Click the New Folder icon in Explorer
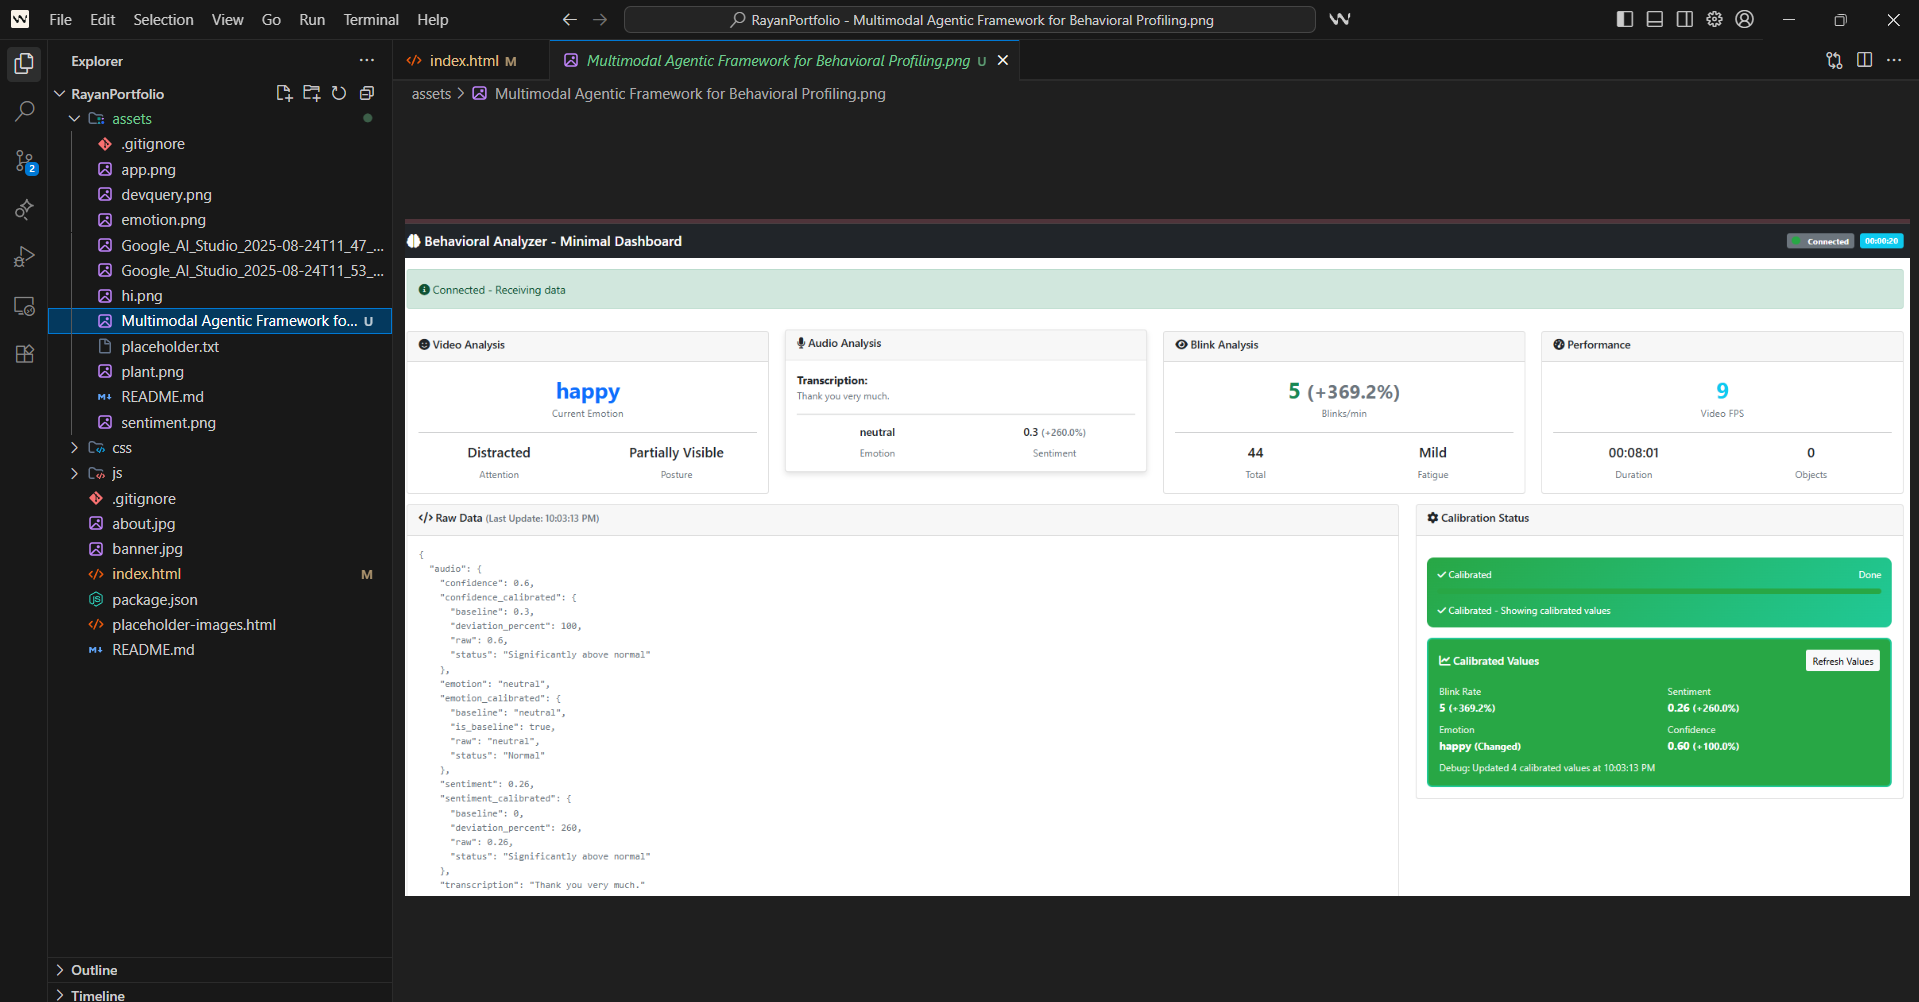The width and height of the screenshot is (1919, 1002). 312,93
